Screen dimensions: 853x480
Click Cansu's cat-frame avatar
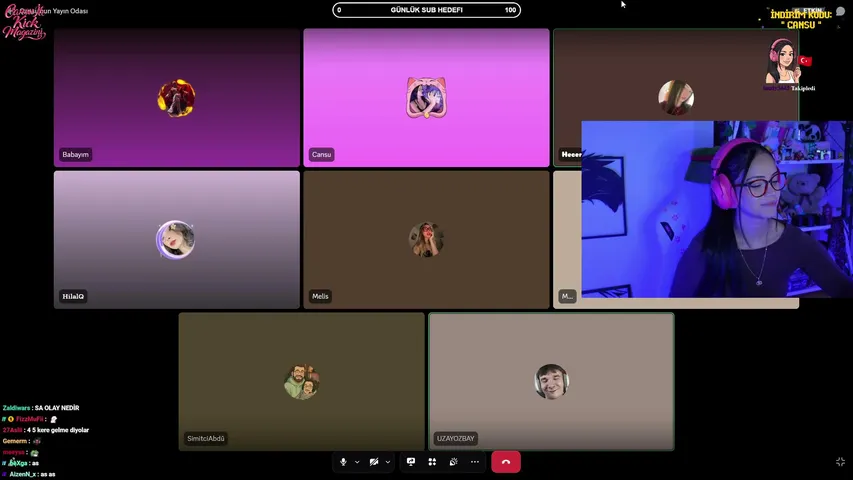coord(426,97)
